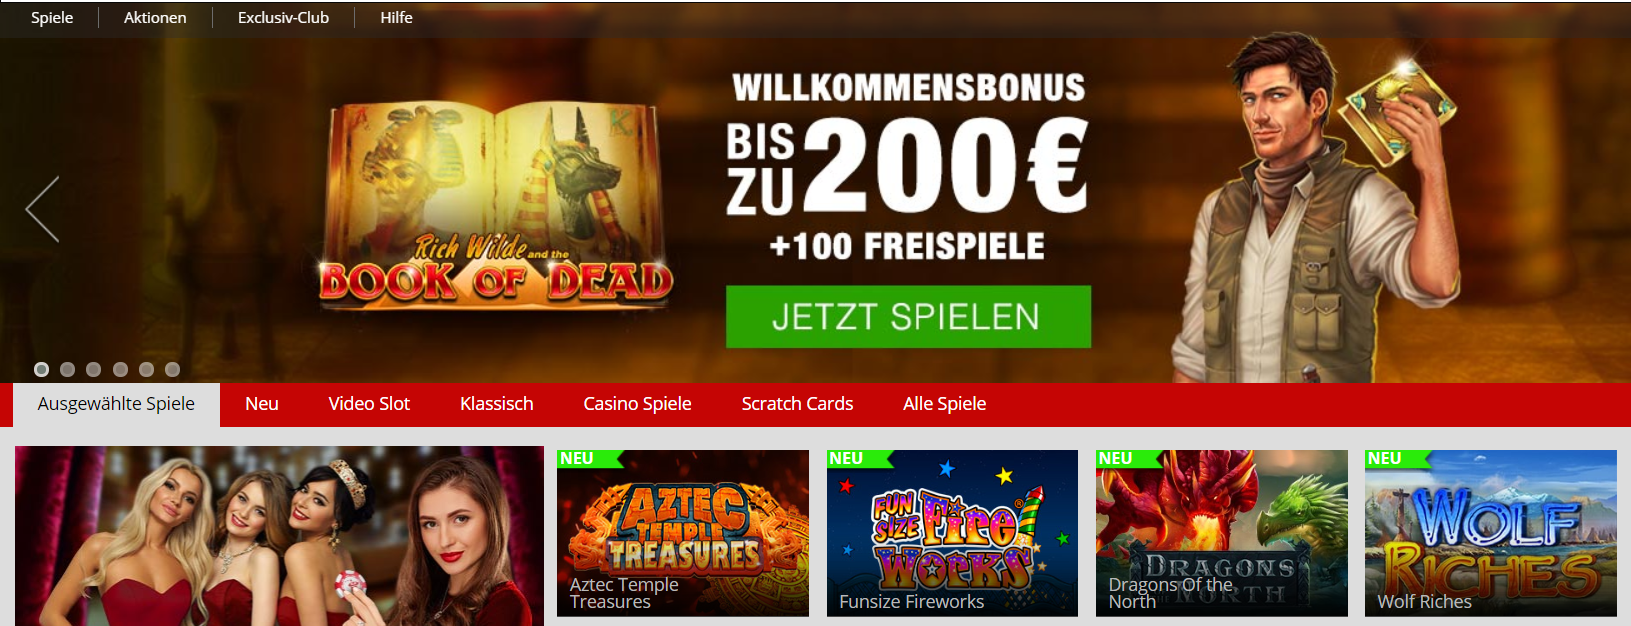The image size is (1631, 626).
Task: Open Aztec Temple Treasures game thumbnail
Action: (683, 533)
